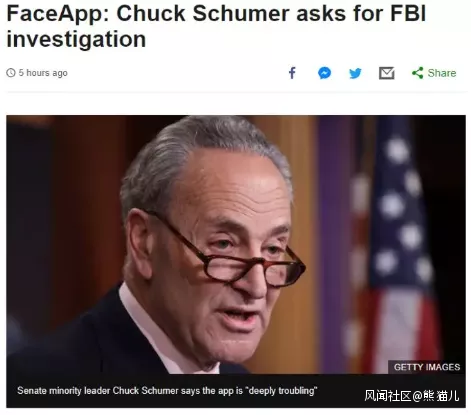
Task: Click 'Chuck Schumer asks for FBI' headline text
Action: coord(271,14)
